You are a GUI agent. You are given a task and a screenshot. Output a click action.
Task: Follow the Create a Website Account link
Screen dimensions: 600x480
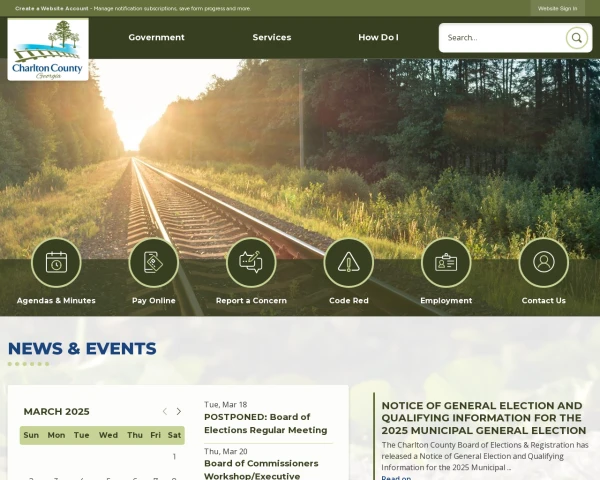coord(52,8)
